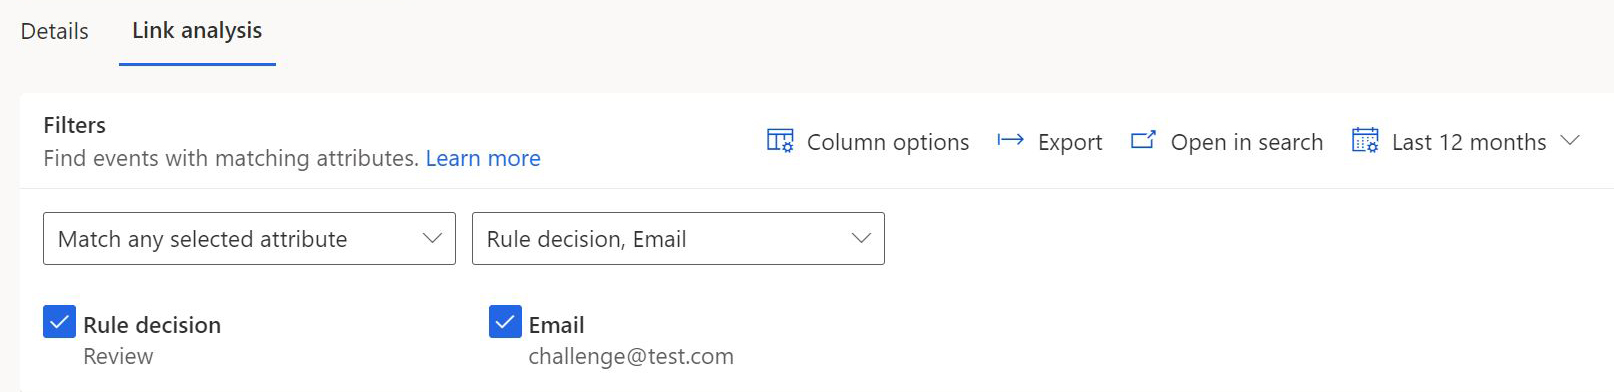Click the Column options table icon

pyautogui.click(x=780, y=141)
